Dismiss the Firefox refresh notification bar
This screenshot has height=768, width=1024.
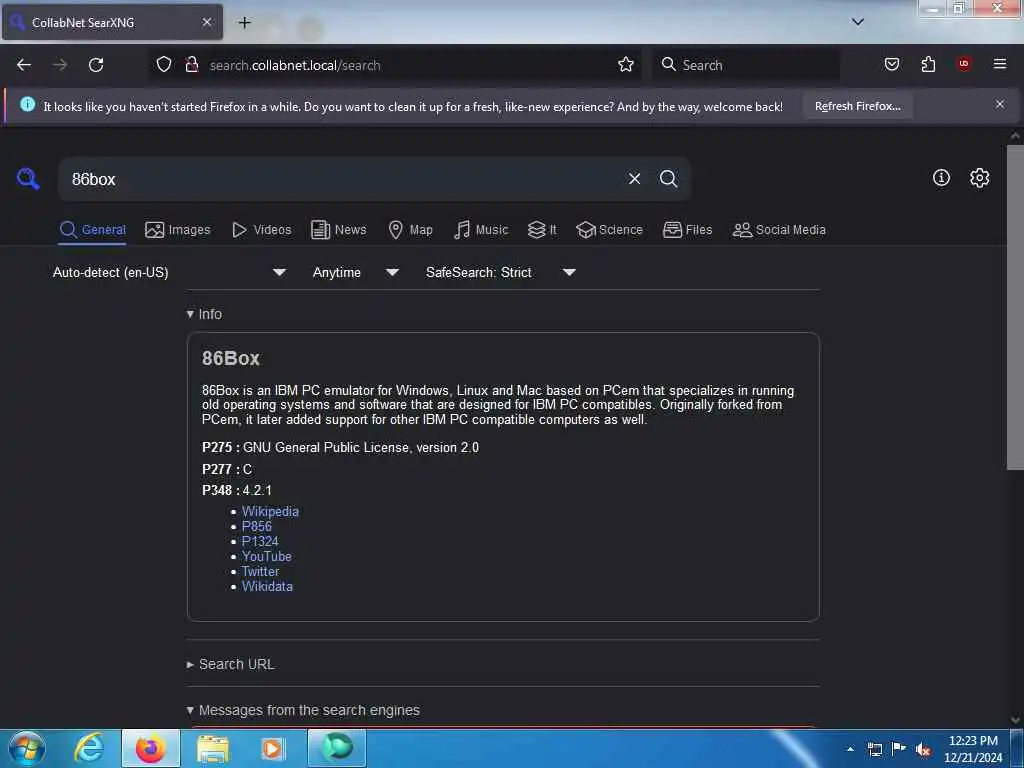pyautogui.click(x=999, y=104)
